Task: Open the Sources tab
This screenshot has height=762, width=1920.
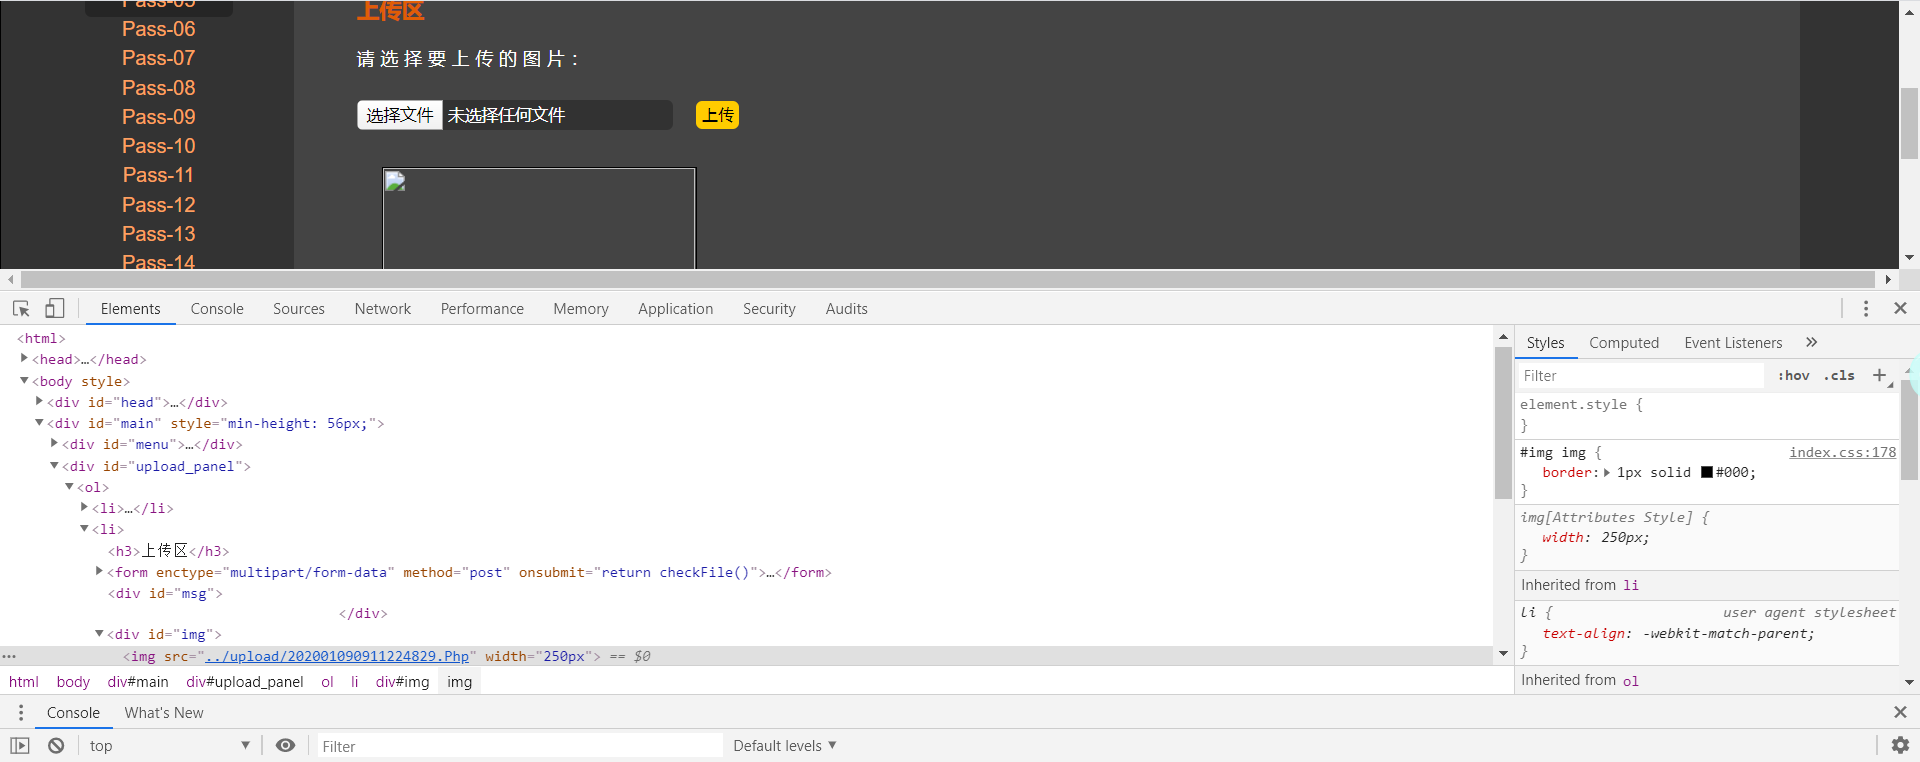Action: (x=299, y=309)
